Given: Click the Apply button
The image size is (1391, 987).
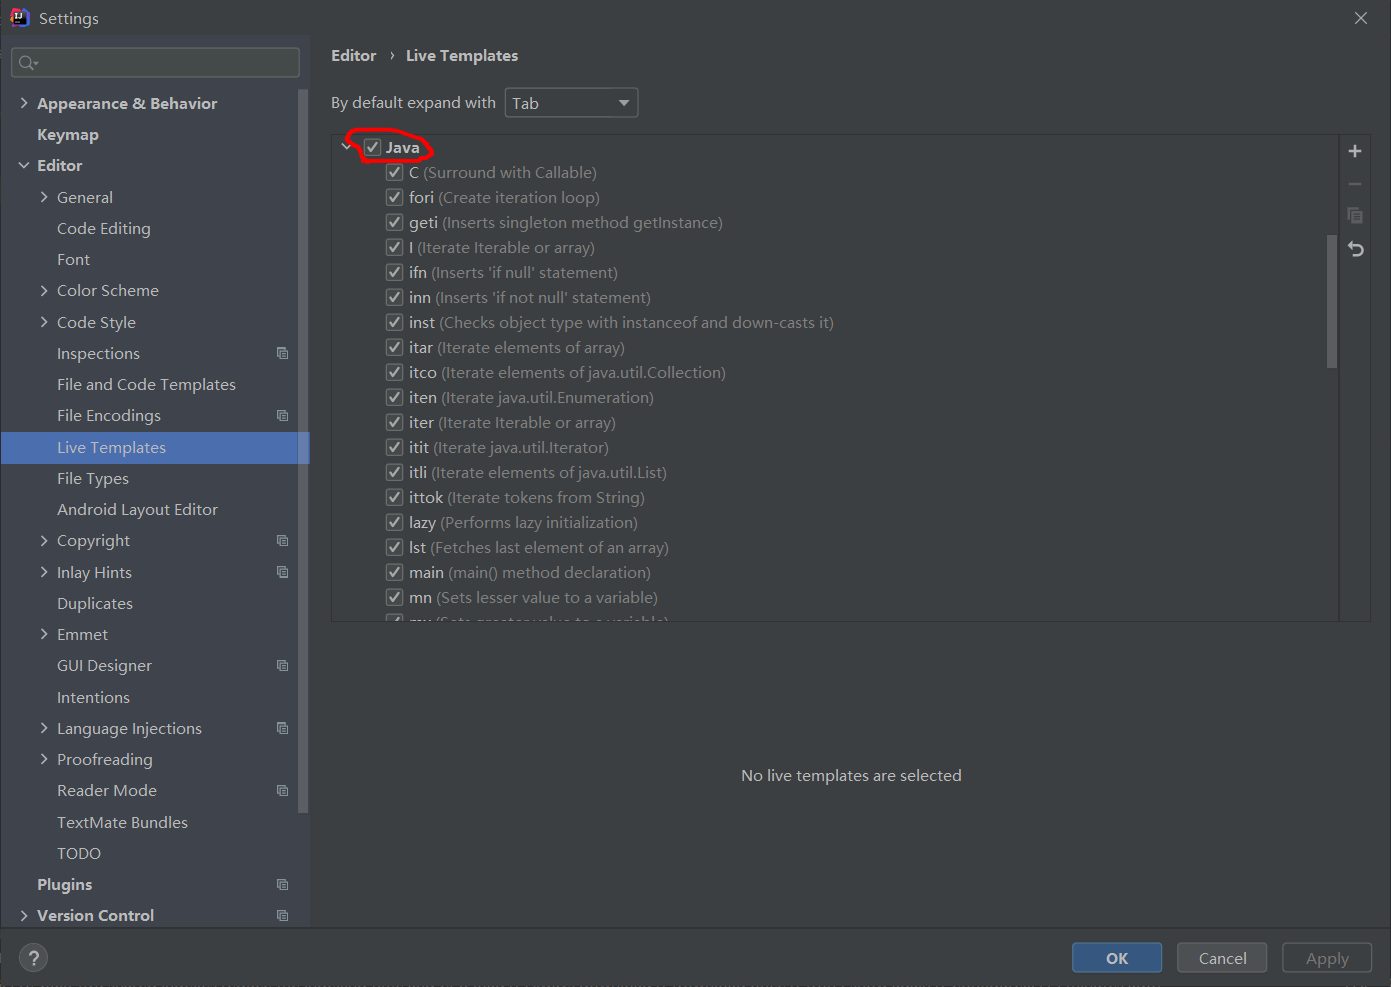Looking at the screenshot, I should coord(1327,958).
